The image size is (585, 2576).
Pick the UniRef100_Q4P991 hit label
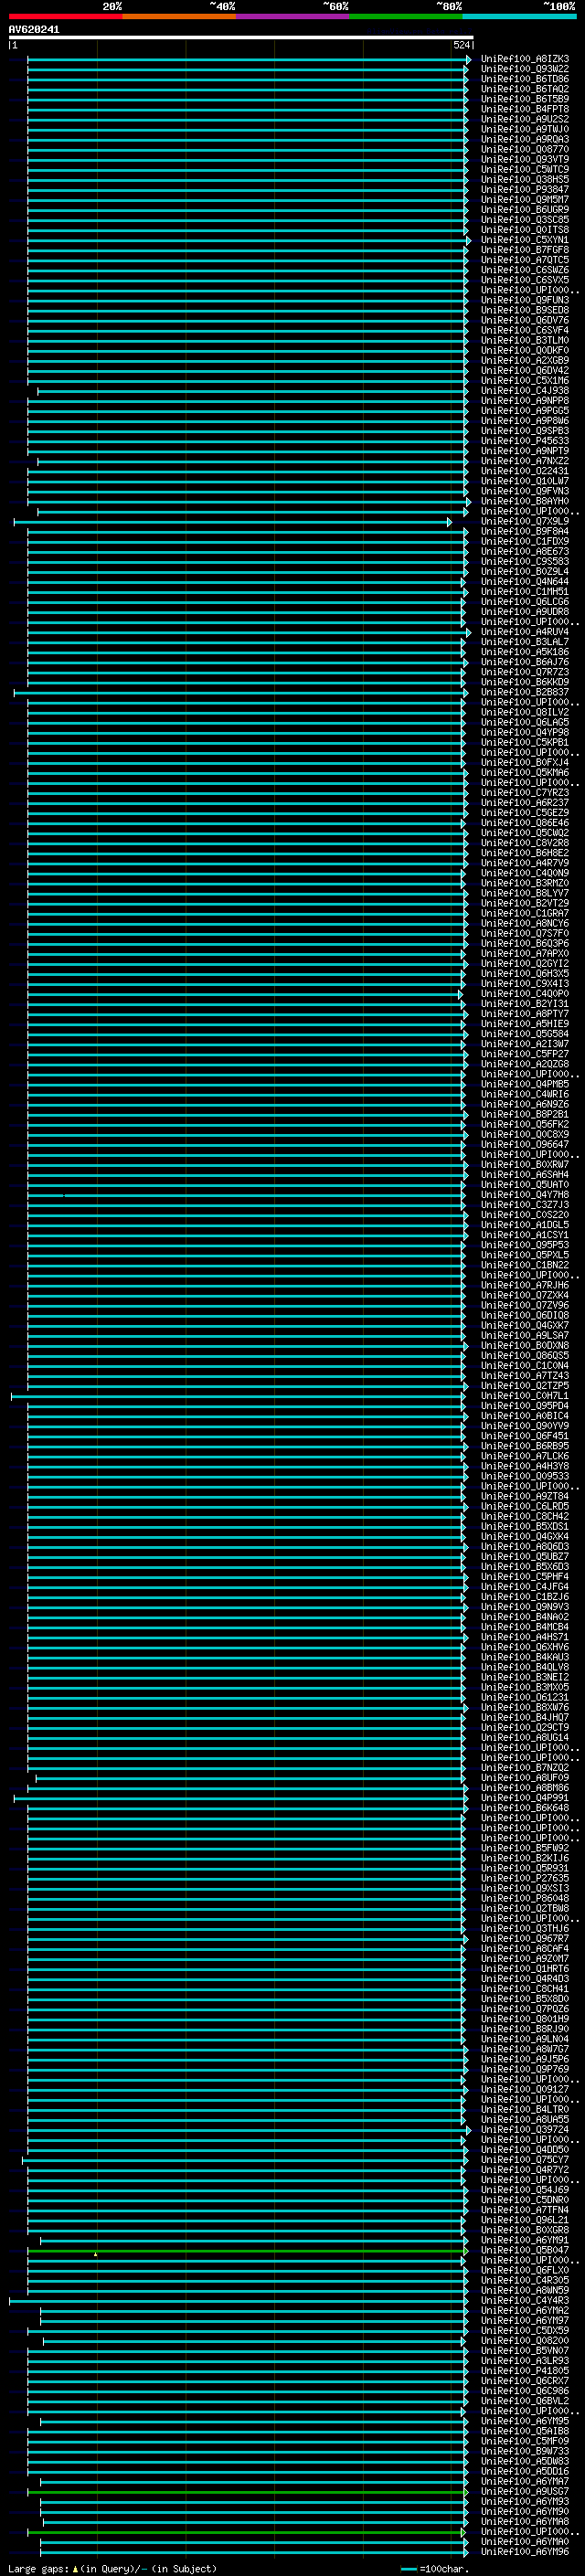(525, 1798)
